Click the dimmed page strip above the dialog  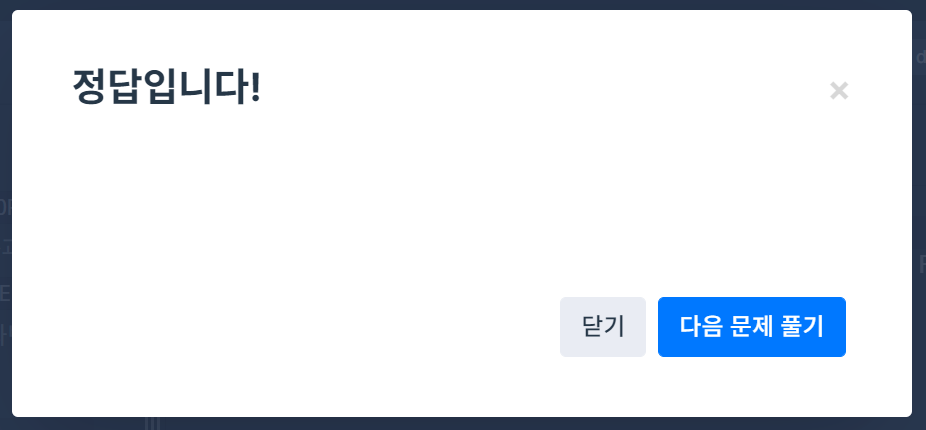463,5
